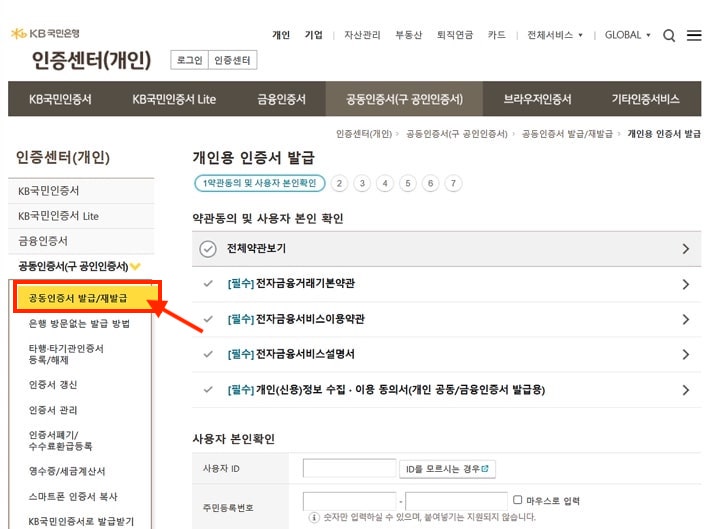Click breadcrumb 공동인증서 발급/재발급
Image resolution: width=720 pixels, height=529 pixels.
[x=567, y=134]
